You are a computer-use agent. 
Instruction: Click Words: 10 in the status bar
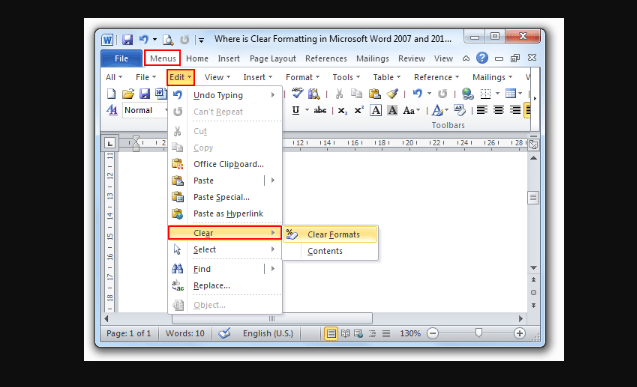(185, 333)
